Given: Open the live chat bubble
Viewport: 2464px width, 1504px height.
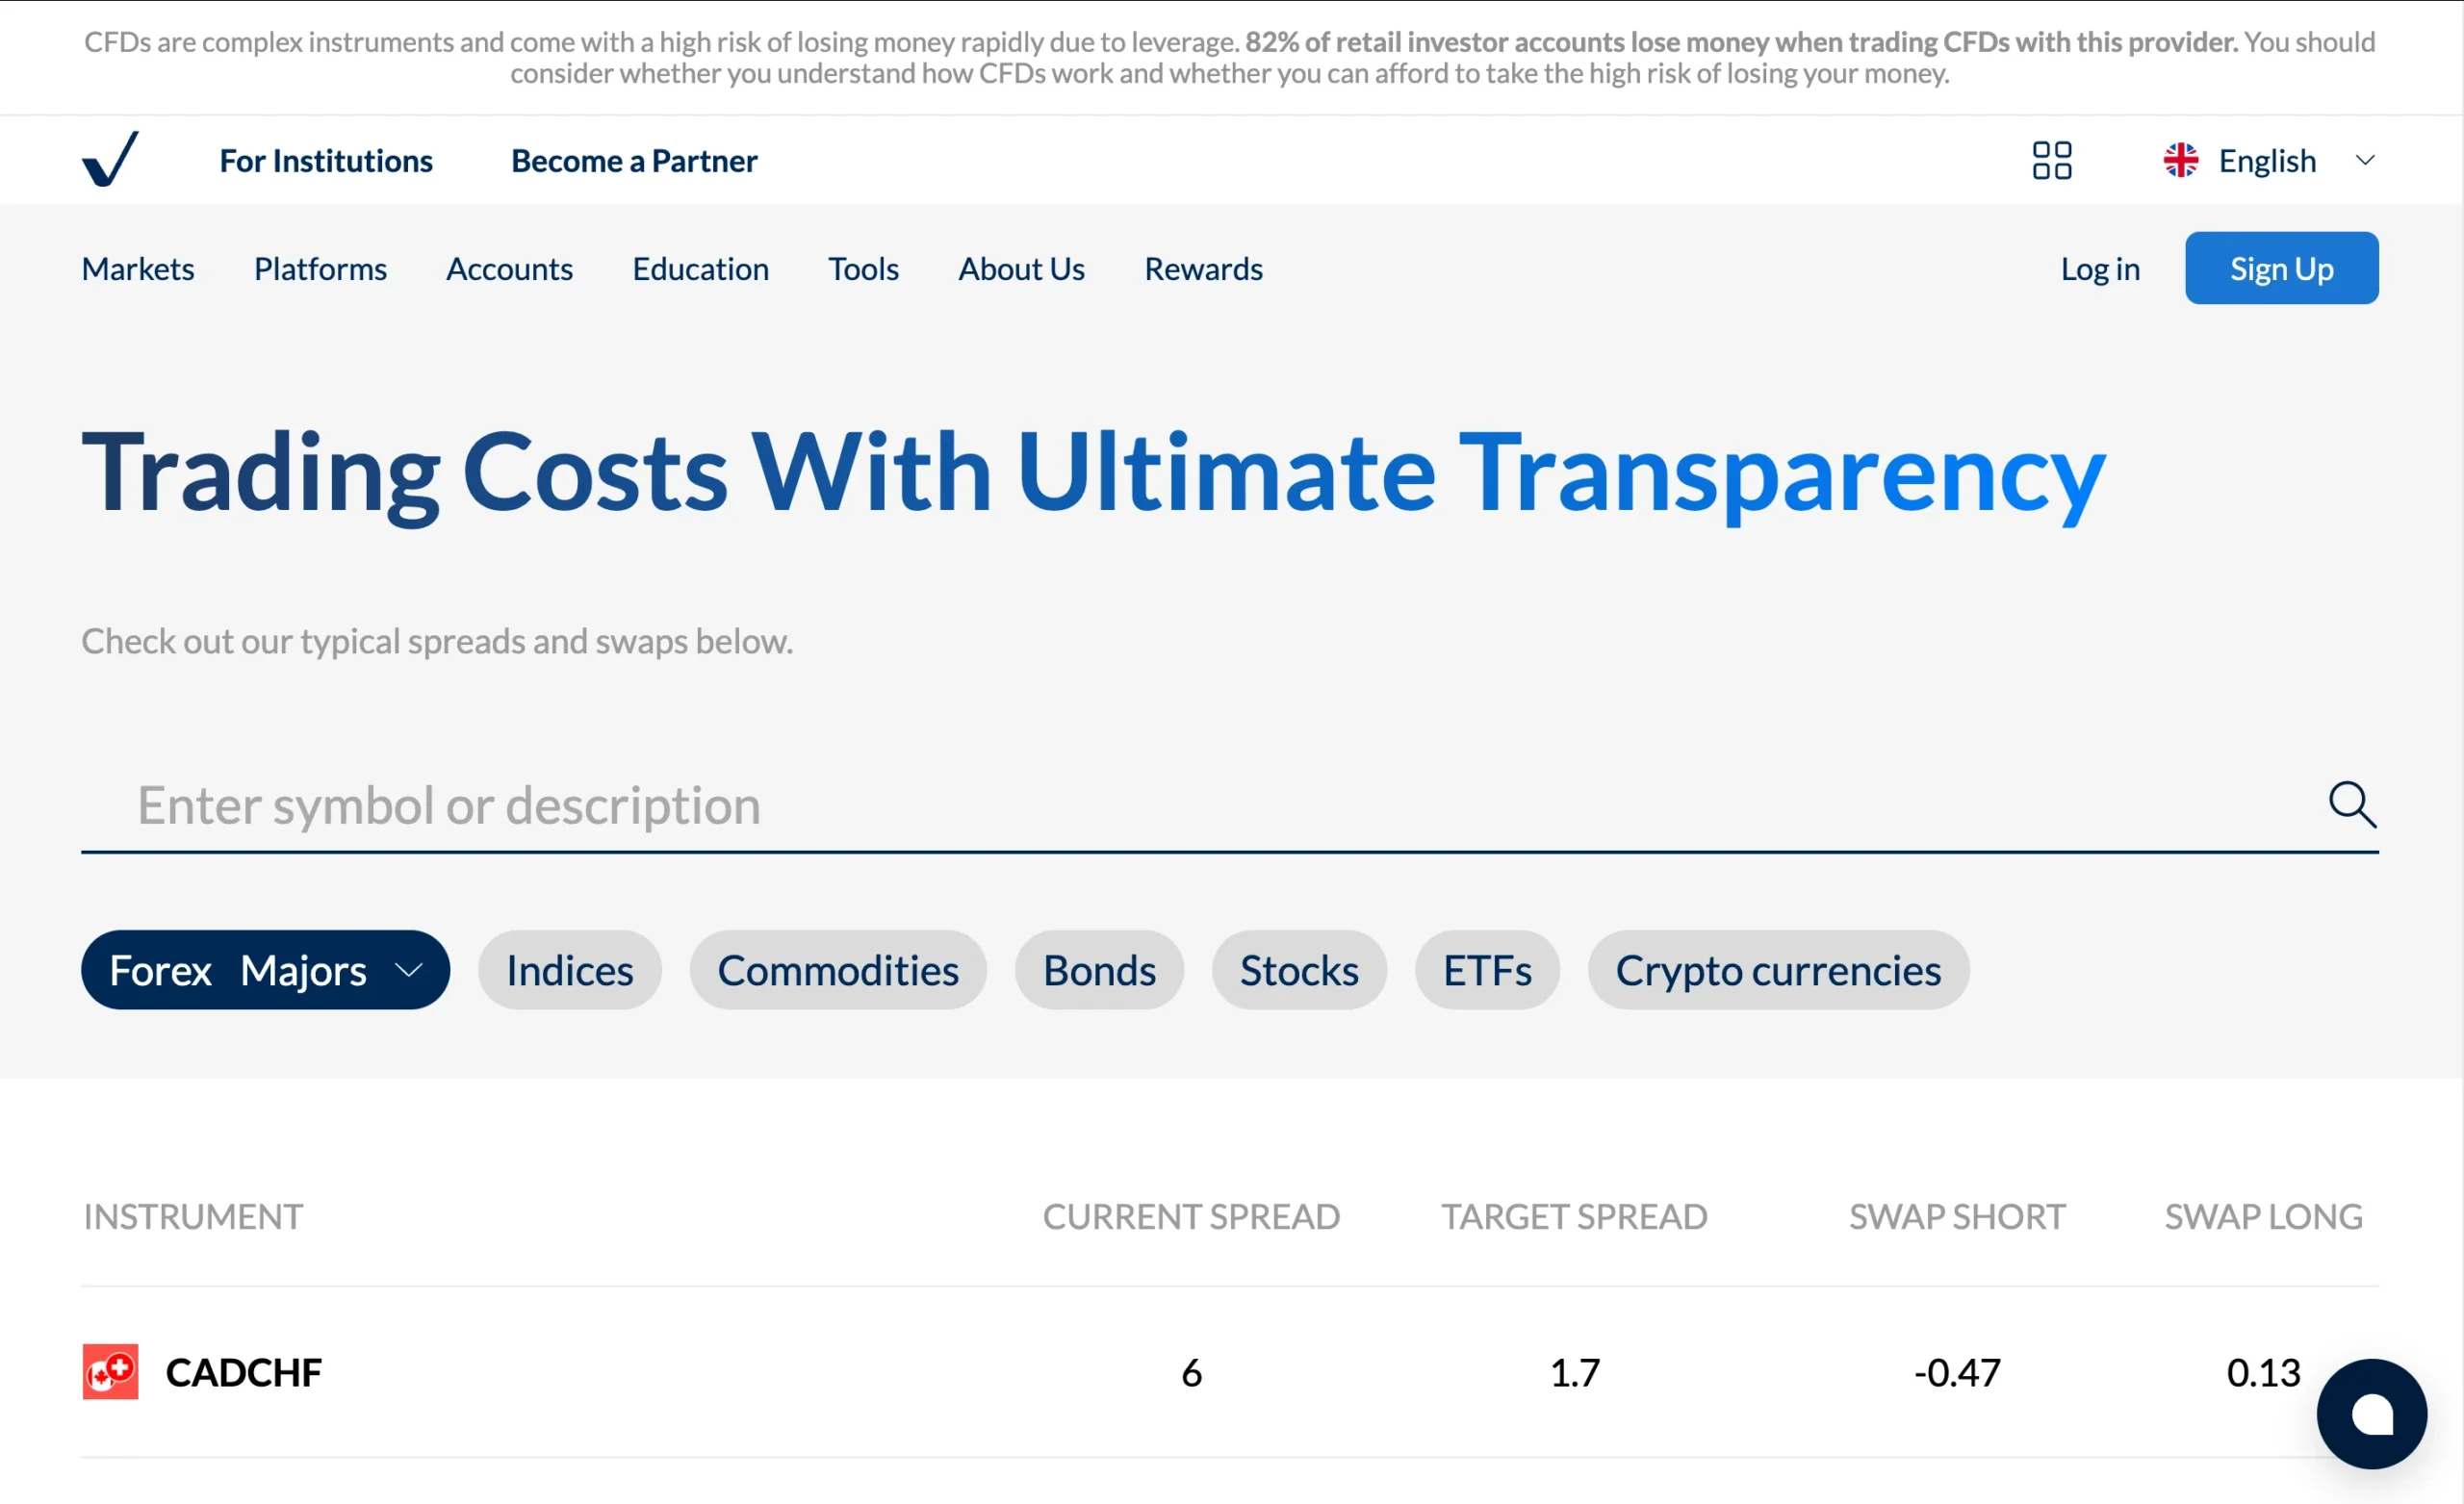Looking at the screenshot, I should pyautogui.click(x=2371, y=1413).
